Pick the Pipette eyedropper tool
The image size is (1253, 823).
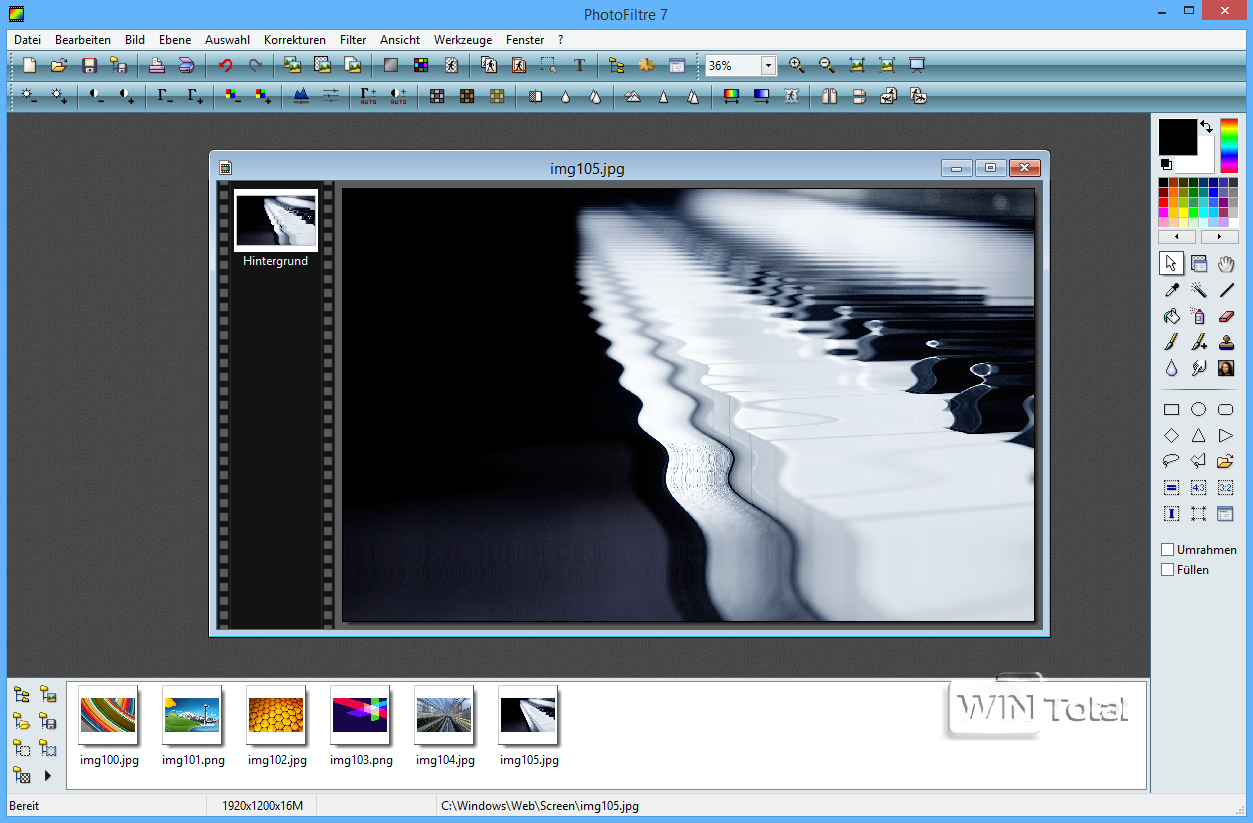(x=1171, y=290)
